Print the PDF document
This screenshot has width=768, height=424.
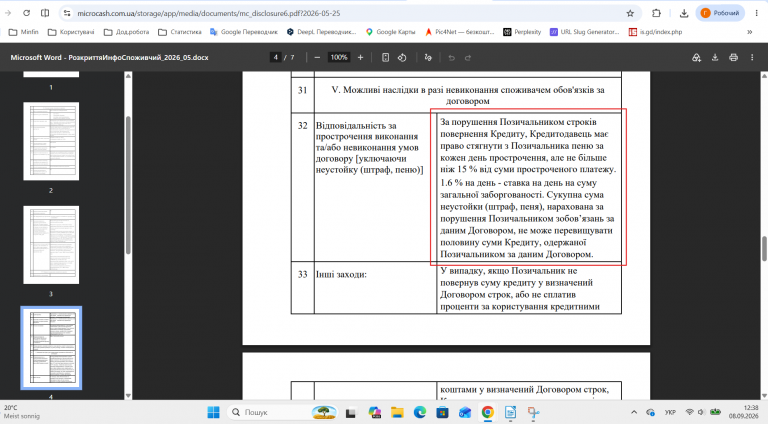coord(733,57)
